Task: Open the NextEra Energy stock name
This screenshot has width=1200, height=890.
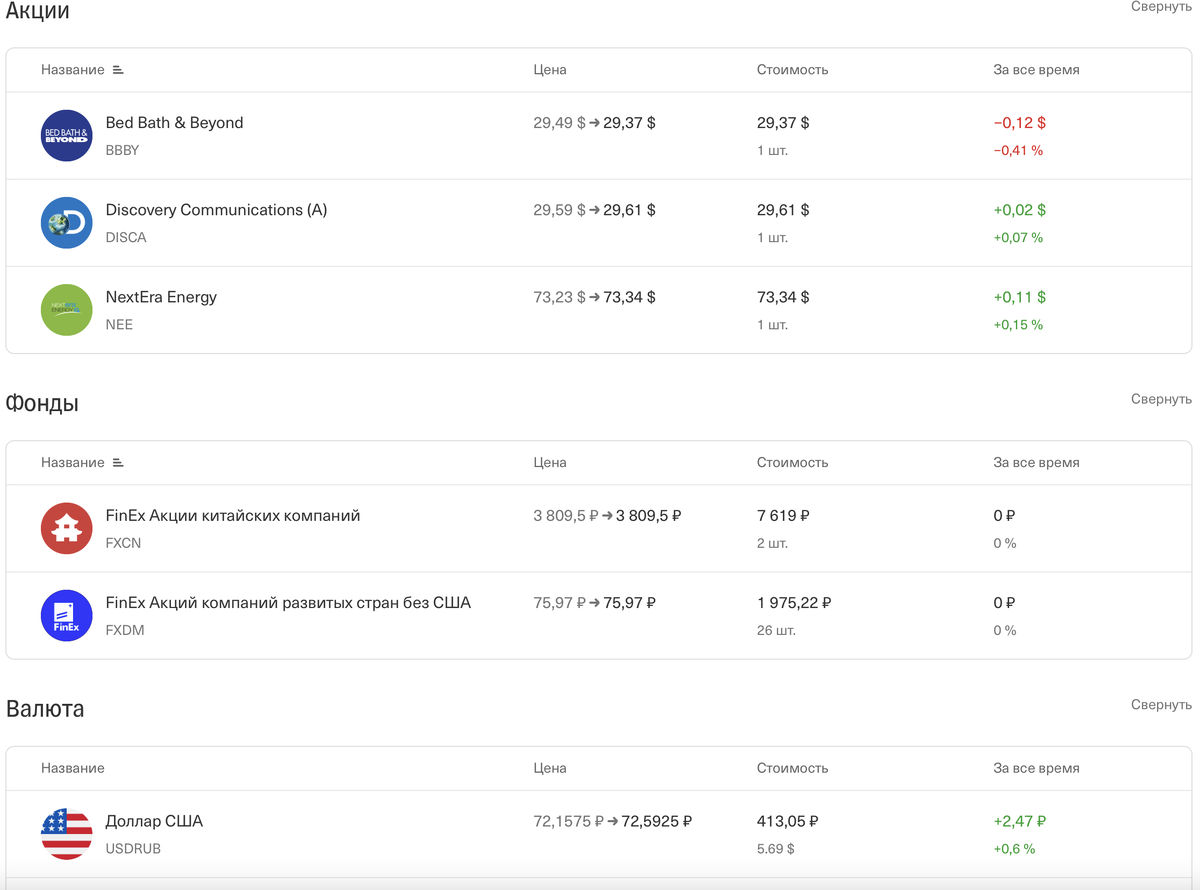Action: (161, 297)
